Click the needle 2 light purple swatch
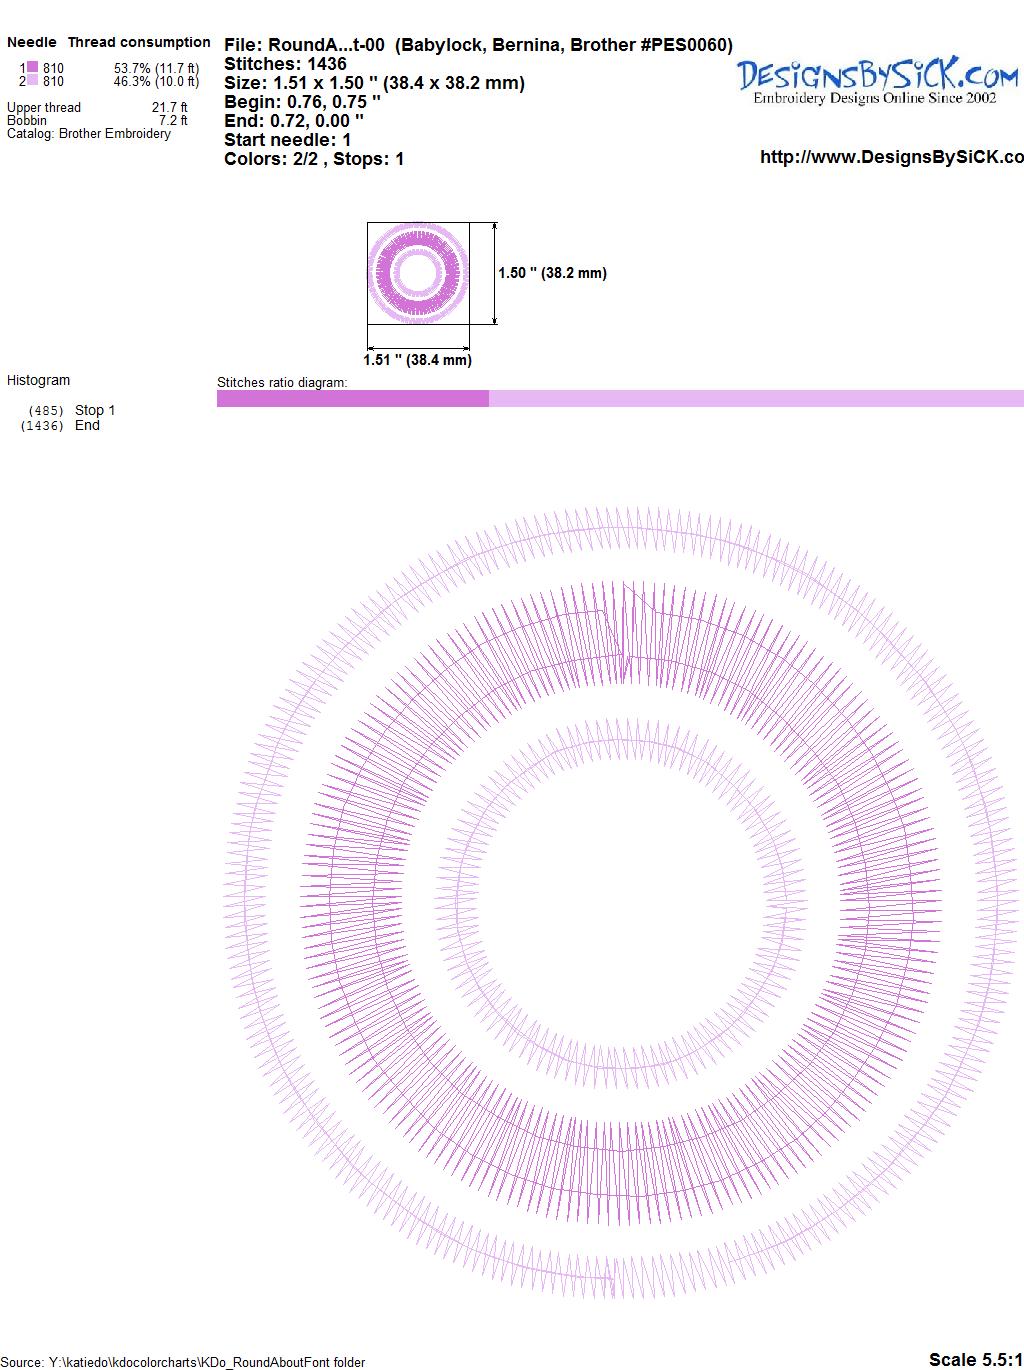Viewport: 1024px width, 1370px height. point(32,81)
